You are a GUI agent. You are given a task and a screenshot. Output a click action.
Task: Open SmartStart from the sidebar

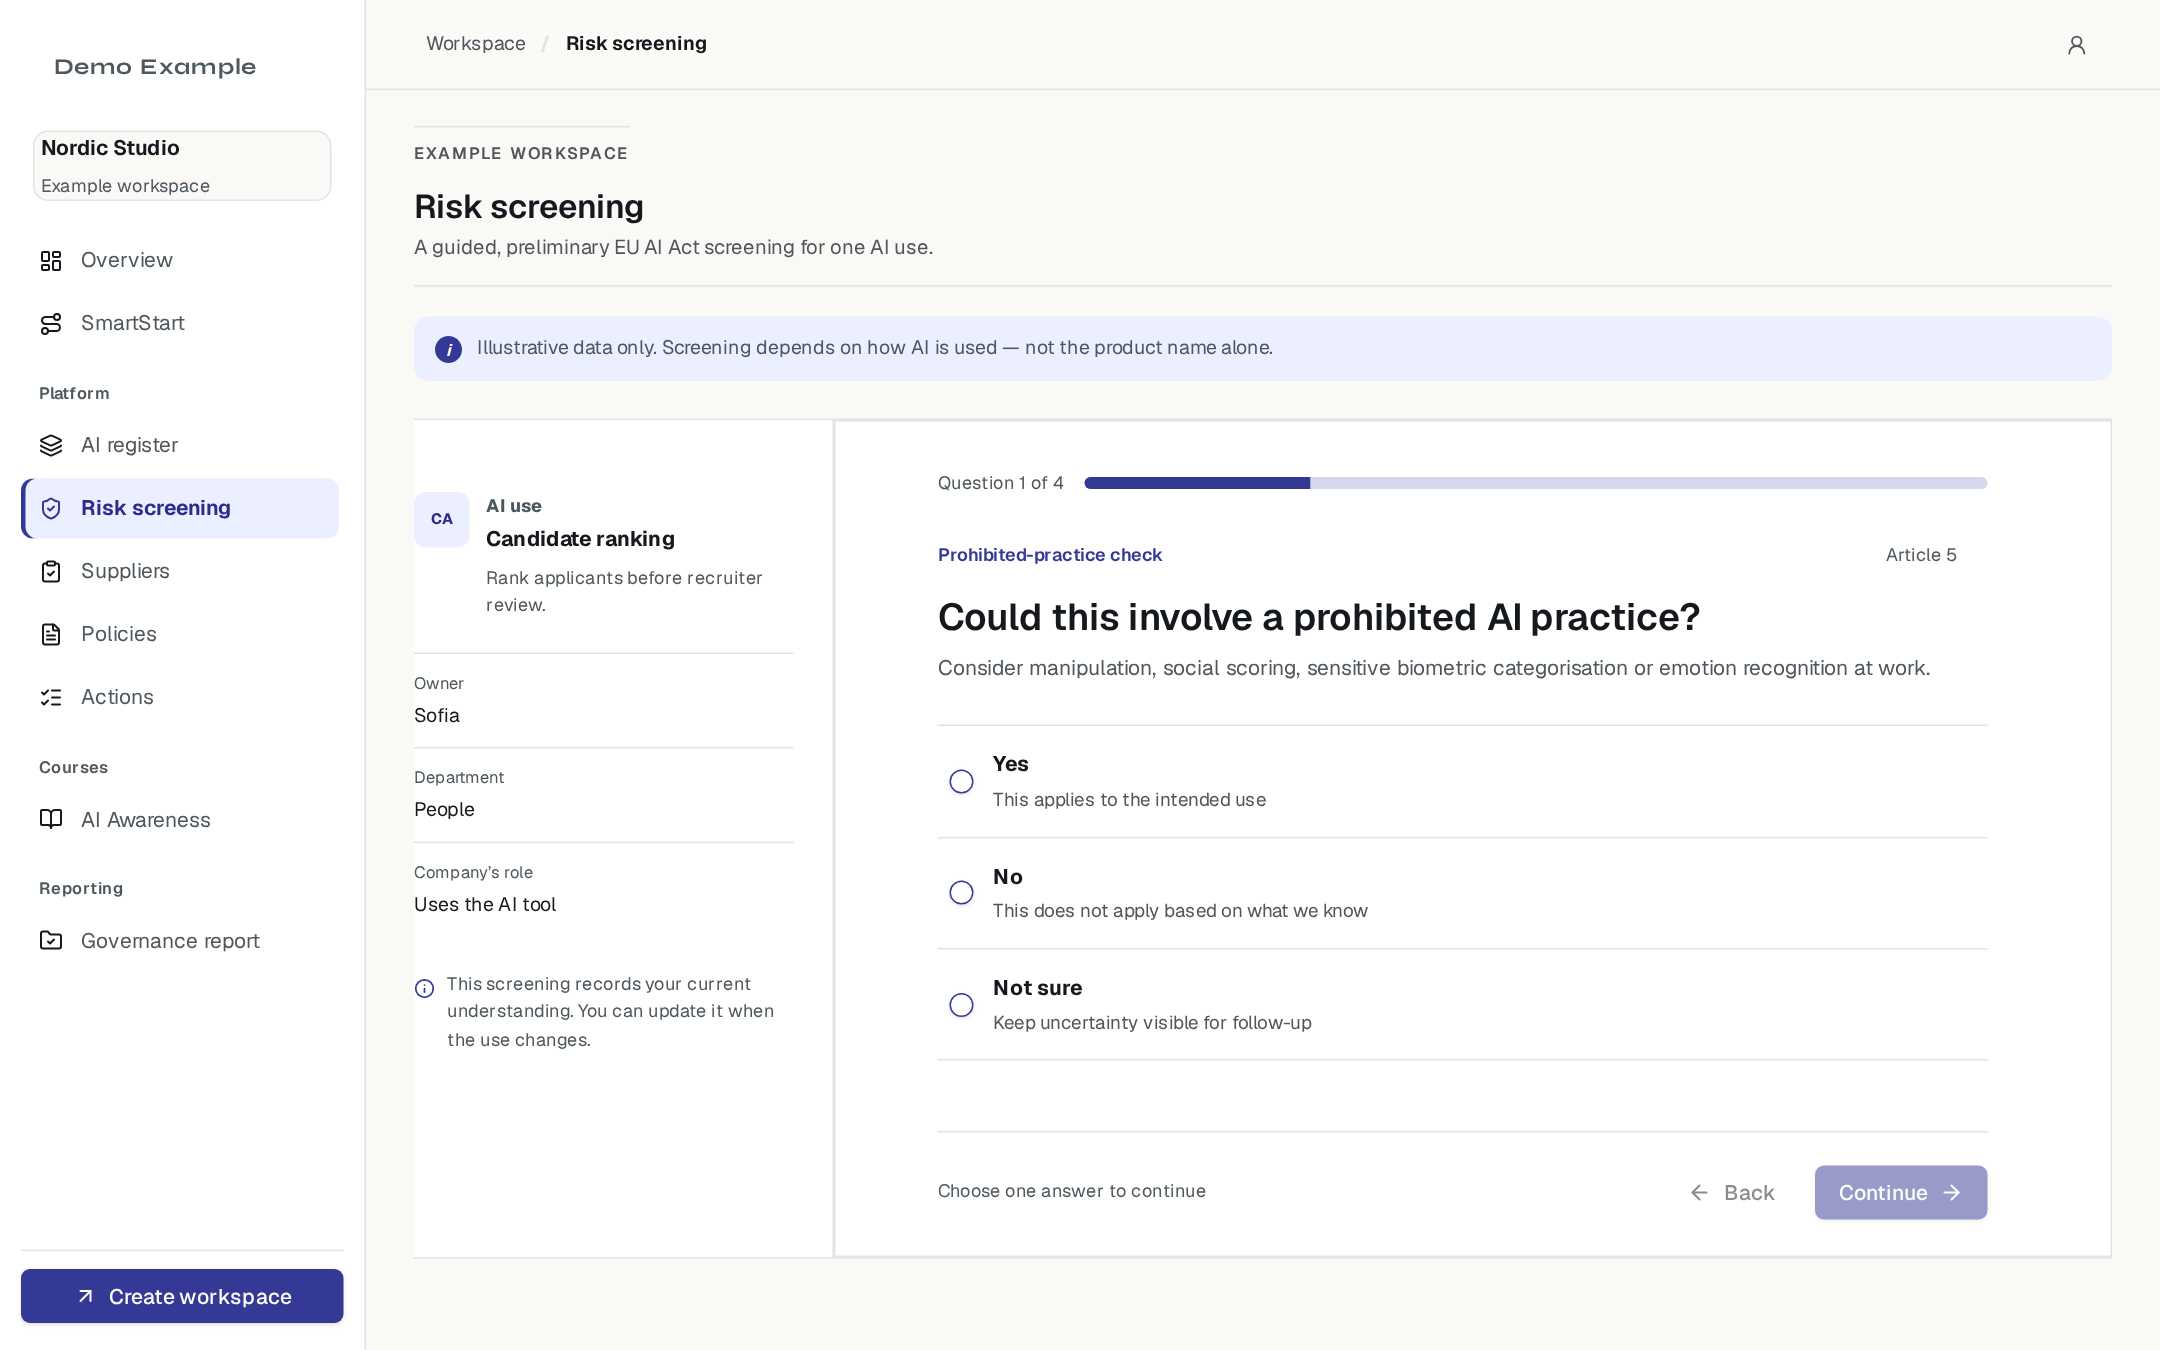(x=180, y=323)
